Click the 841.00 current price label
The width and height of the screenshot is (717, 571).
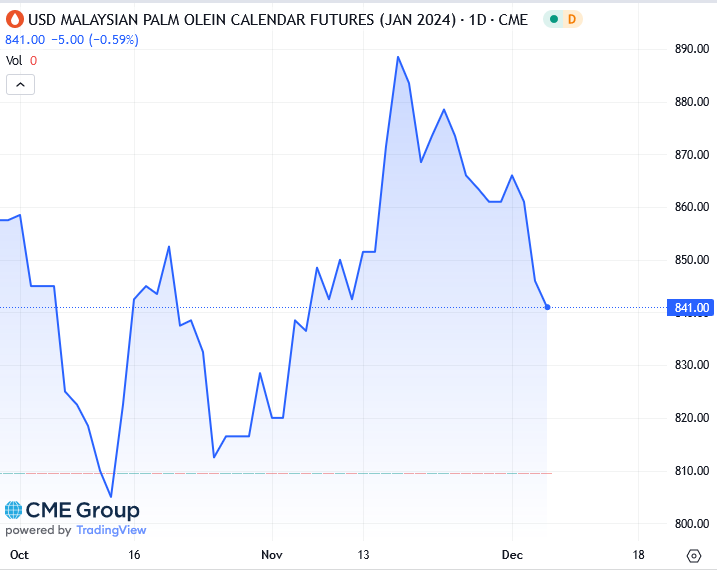(x=692, y=308)
